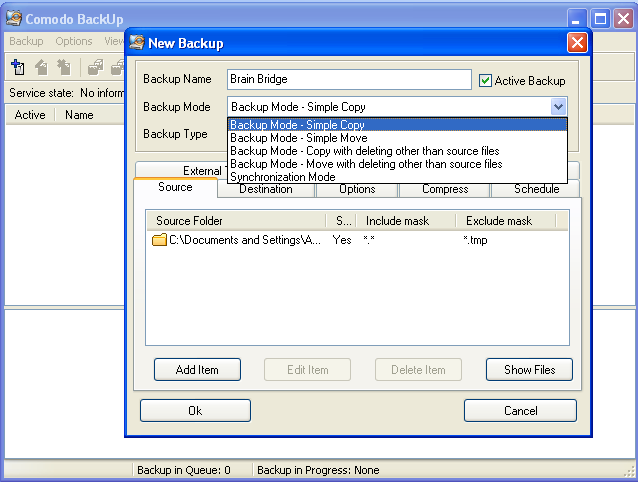The width and height of the screenshot is (638, 482).
Task: Click the *.tmp exclude mask cell
Action: (x=475, y=240)
